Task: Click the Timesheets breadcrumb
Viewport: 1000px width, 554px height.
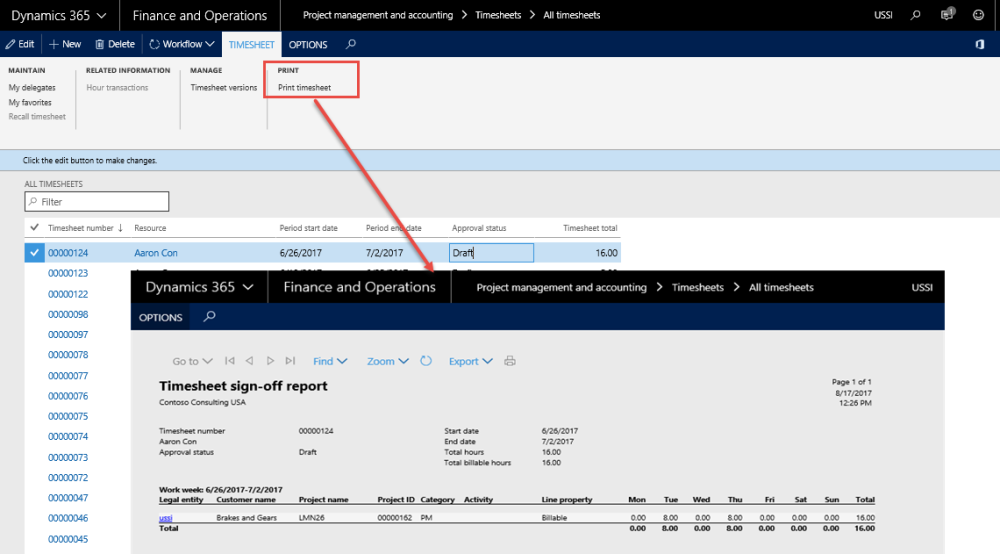Action: pyautogui.click(x=498, y=15)
